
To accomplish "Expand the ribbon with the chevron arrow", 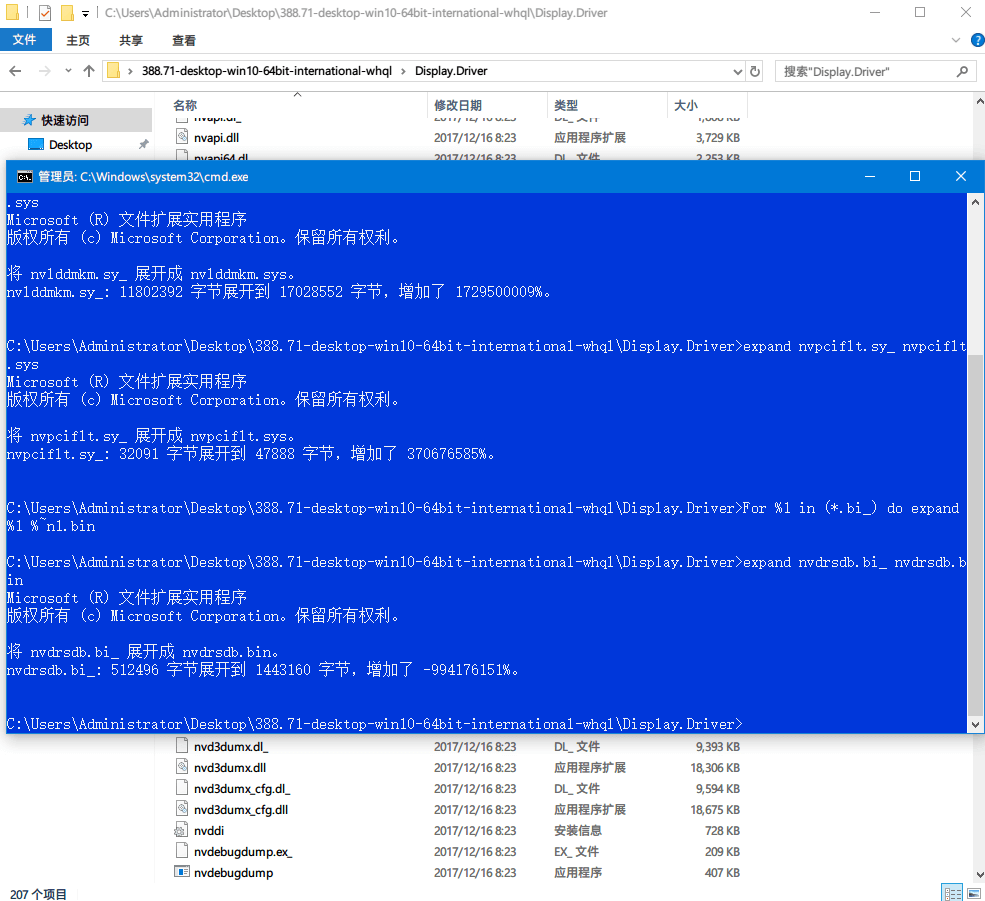I will 955,40.
